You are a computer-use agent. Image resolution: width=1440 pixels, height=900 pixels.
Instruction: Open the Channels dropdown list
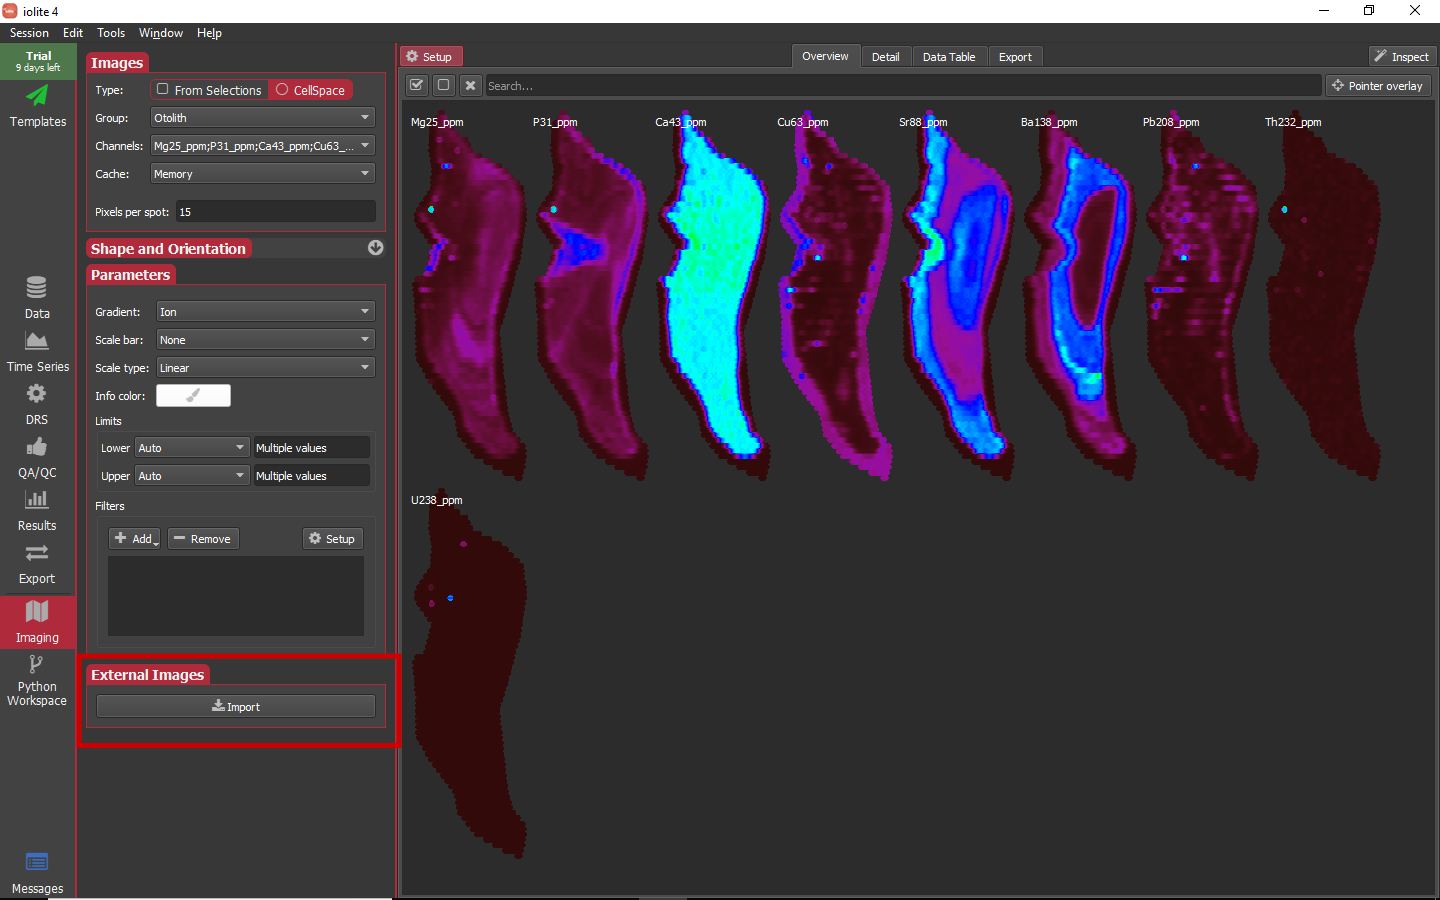[262, 146]
